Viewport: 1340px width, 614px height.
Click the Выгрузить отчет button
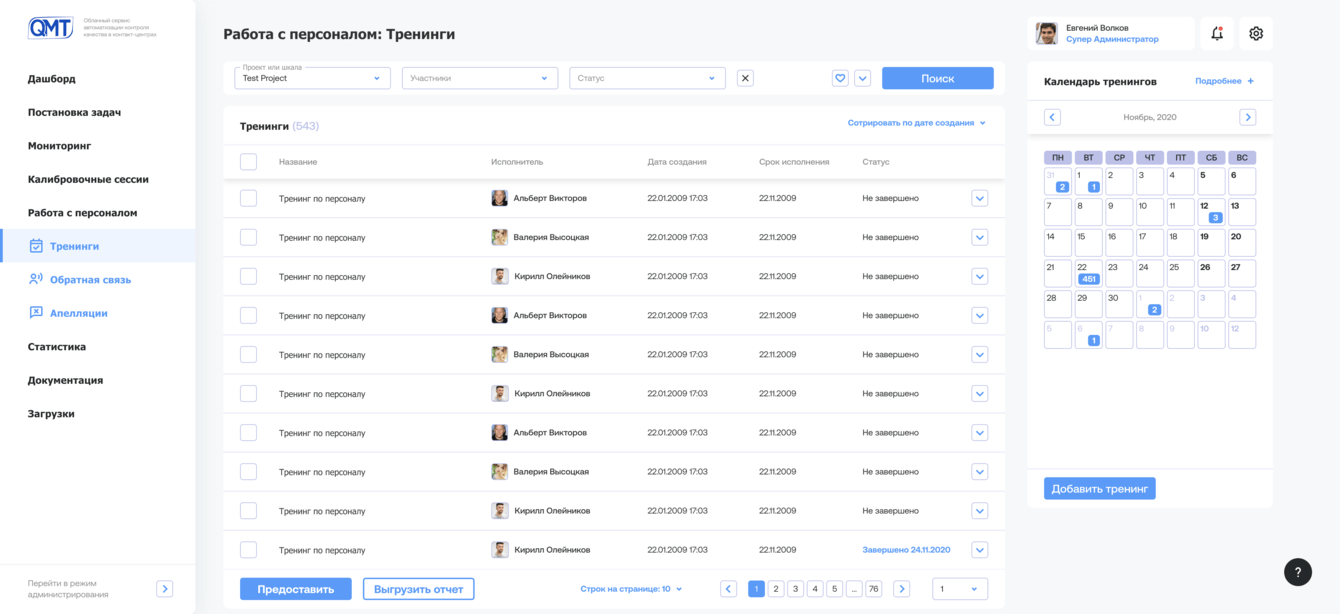pos(418,589)
